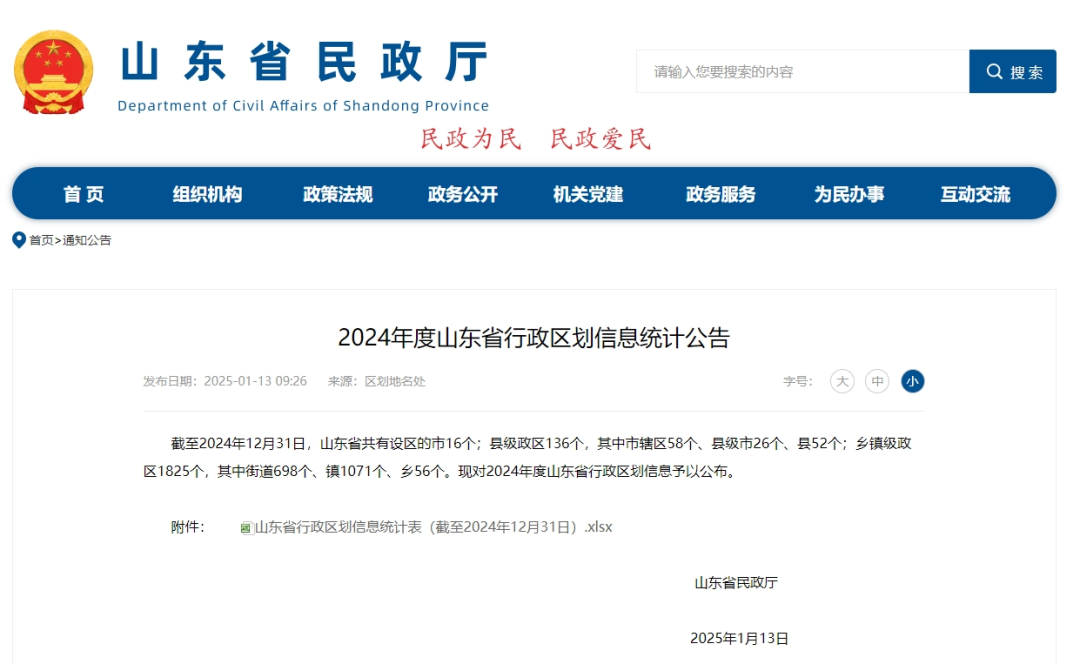The width and height of the screenshot is (1080, 664).
Task: Select the medium font size option 中
Action: (x=877, y=381)
